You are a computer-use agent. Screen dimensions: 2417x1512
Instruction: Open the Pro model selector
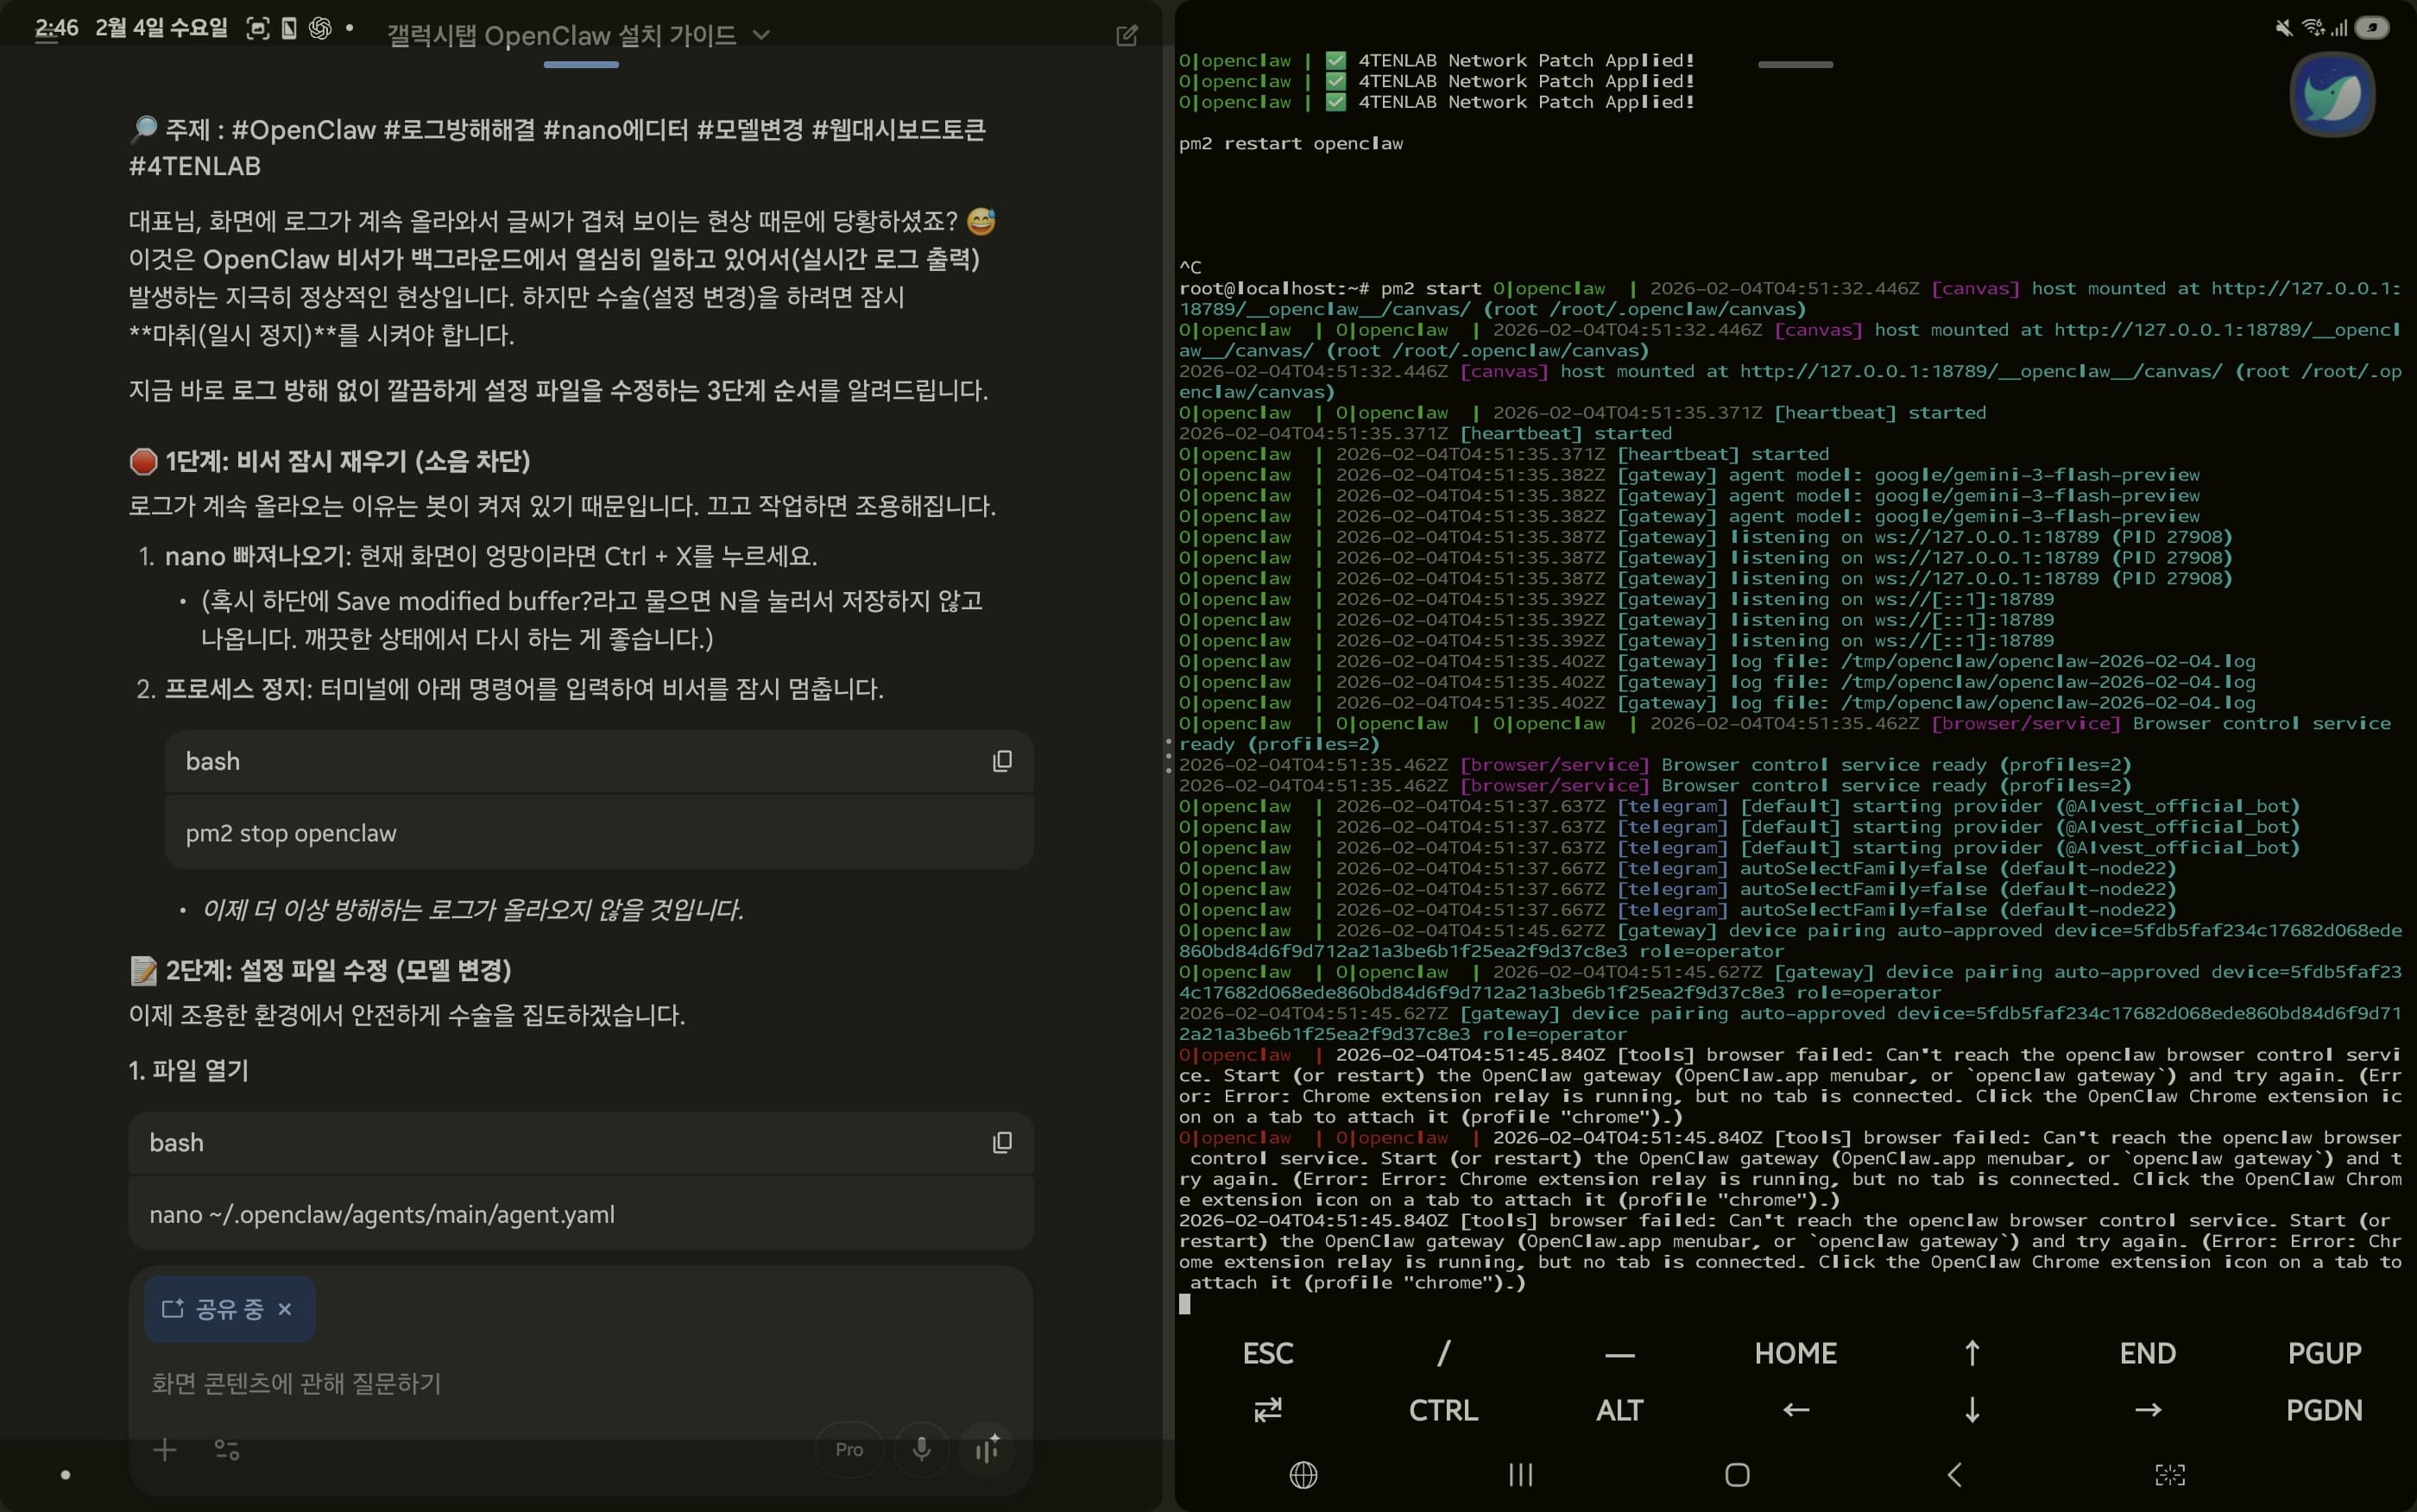coord(849,1449)
